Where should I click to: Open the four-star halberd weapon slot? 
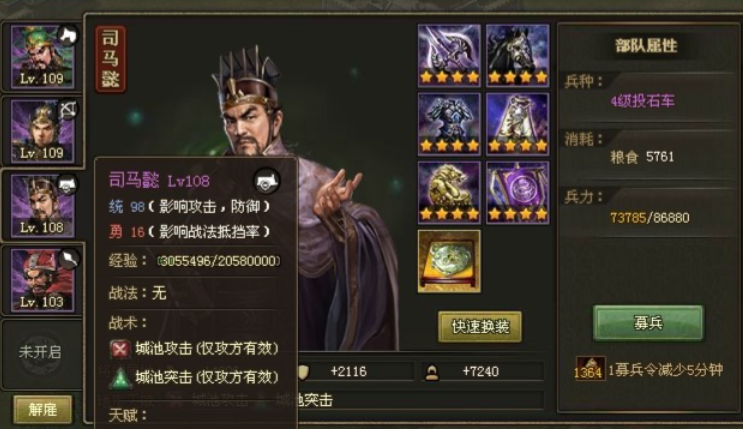[x=449, y=56]
